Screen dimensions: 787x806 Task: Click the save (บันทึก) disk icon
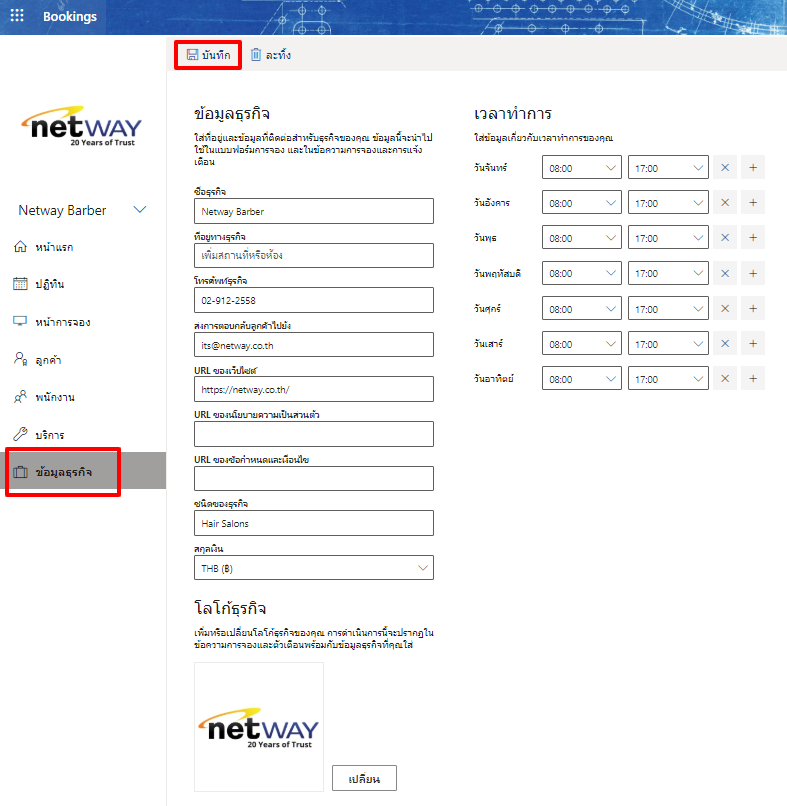[x=192, y=56]
